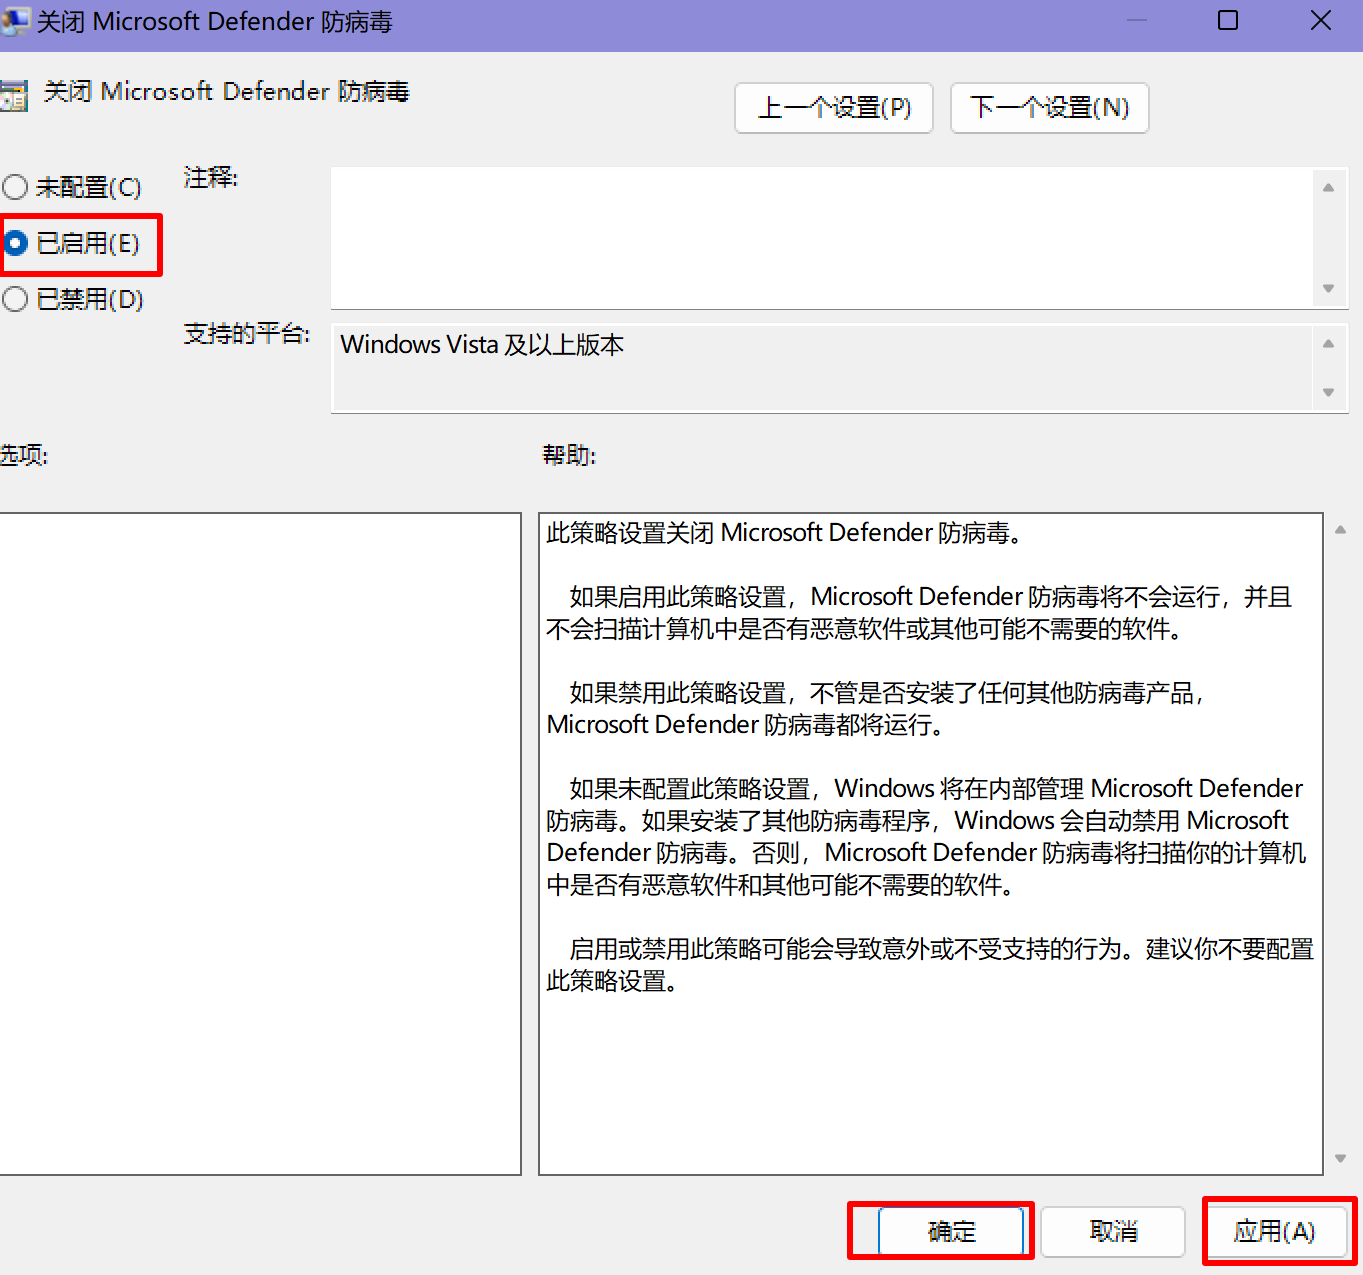
Task: Click the 支持的平台: label
Action: pos(247,334)
